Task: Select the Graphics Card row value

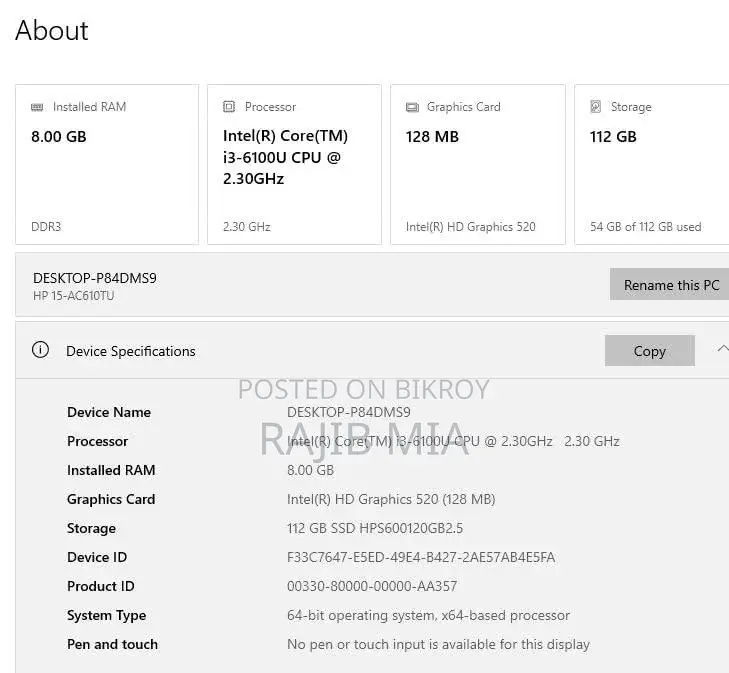Action: coord(391,499)
